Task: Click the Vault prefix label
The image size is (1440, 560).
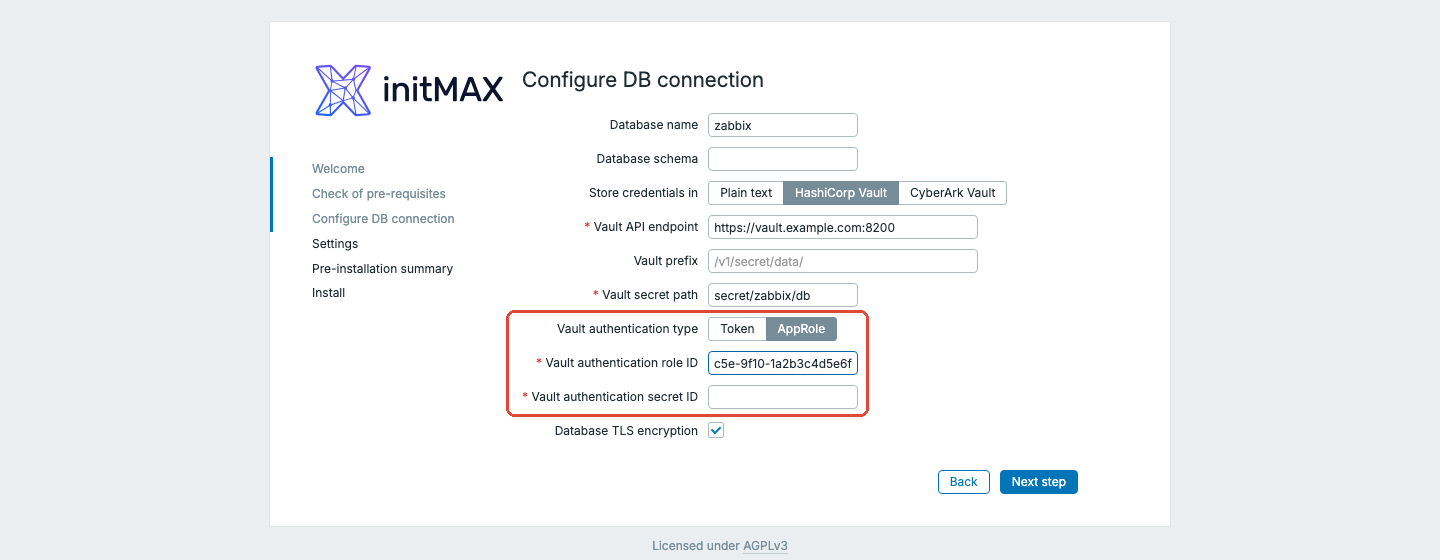Action: pyautogui.click(x=666, y=261)
